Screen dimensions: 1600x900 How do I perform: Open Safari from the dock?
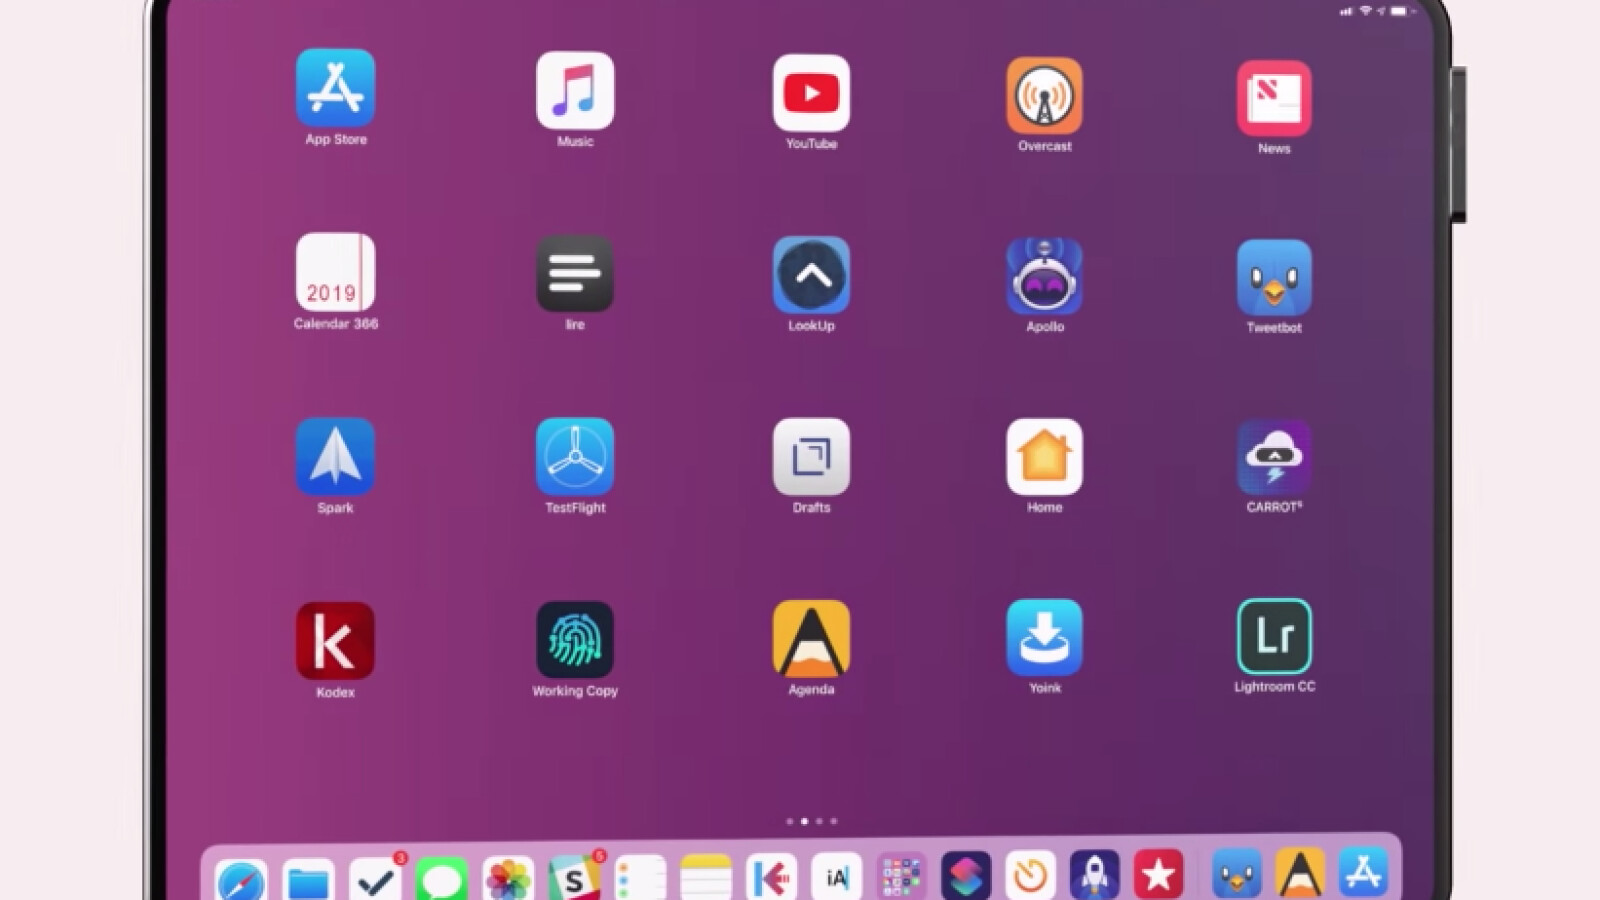(x=241, y=879)
